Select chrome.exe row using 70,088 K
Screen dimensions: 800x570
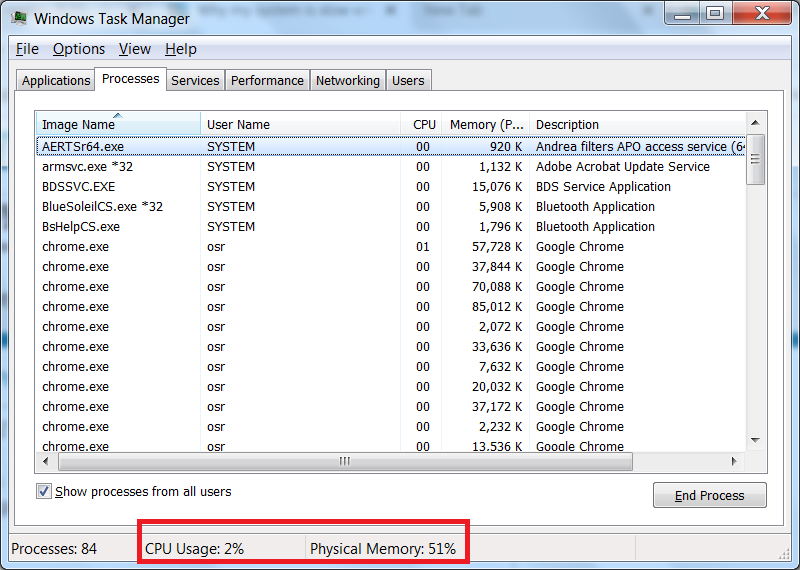pyautogui.click(x=391, y=287)
